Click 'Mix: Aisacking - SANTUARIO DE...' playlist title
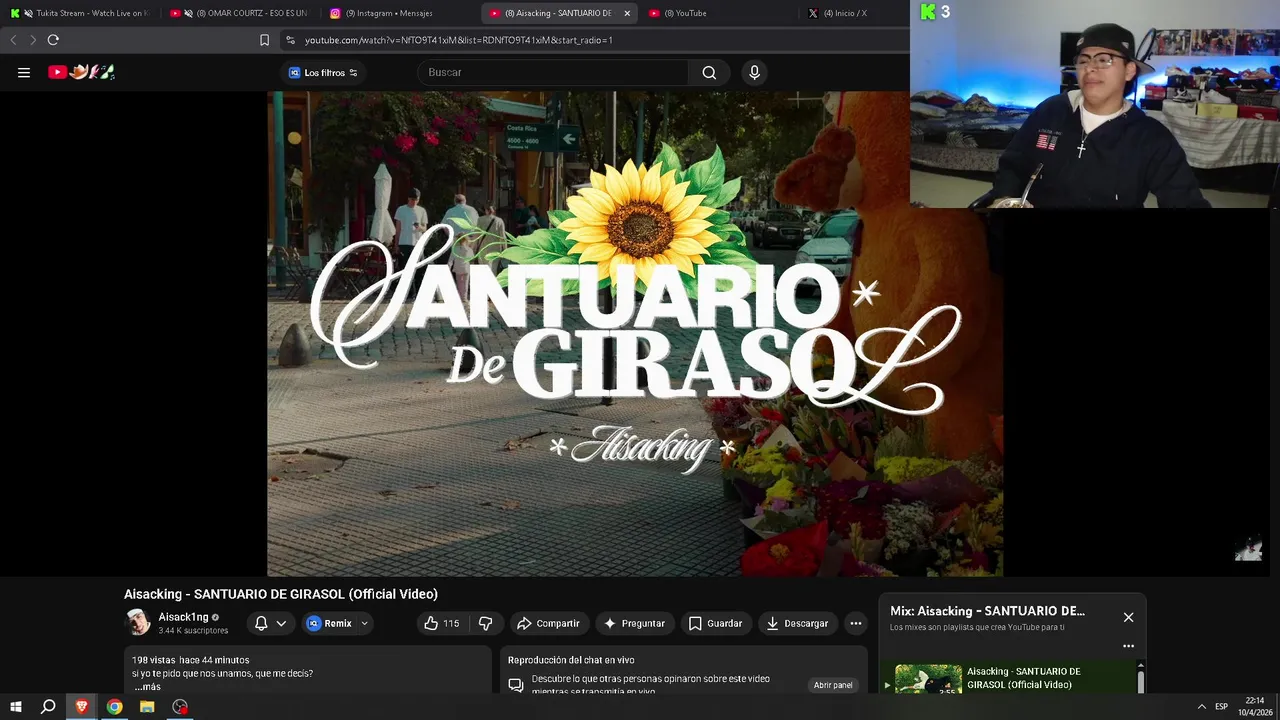Viewport: 1280px width, 720px height. click(x=987, y=611)
